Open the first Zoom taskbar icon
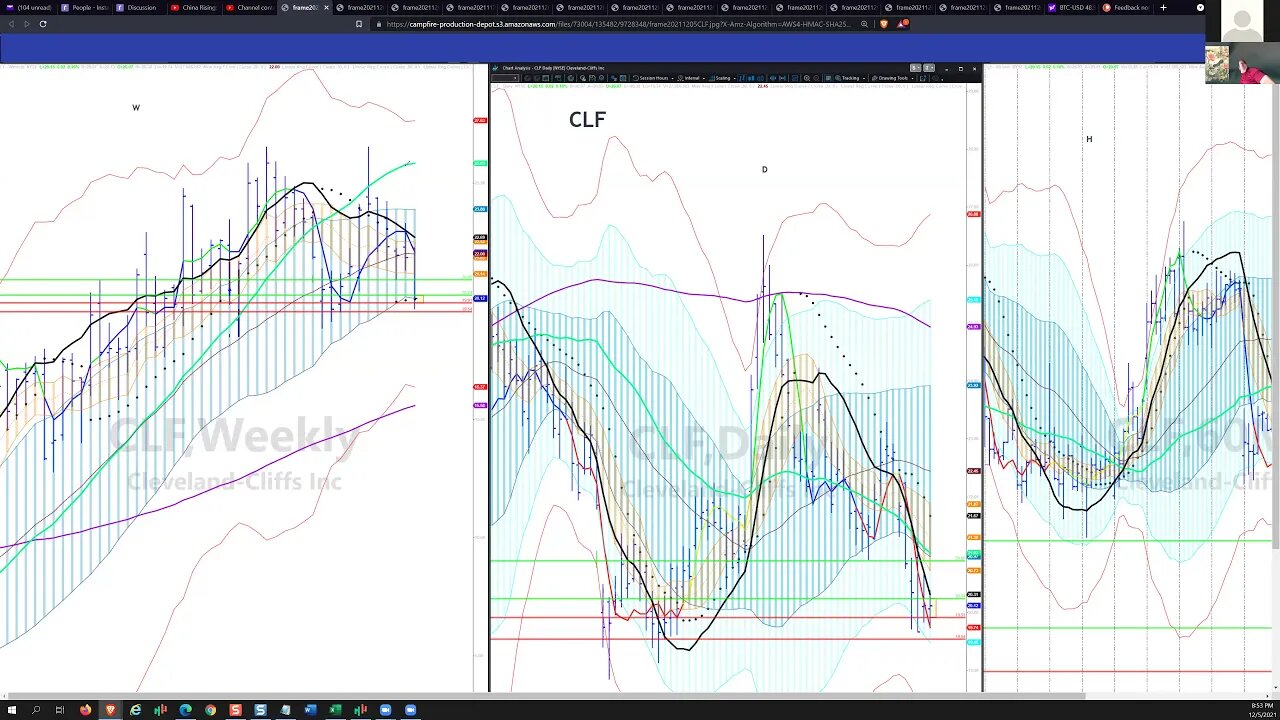The height and width of the screenshot is (720, 1280). point(385,710)
